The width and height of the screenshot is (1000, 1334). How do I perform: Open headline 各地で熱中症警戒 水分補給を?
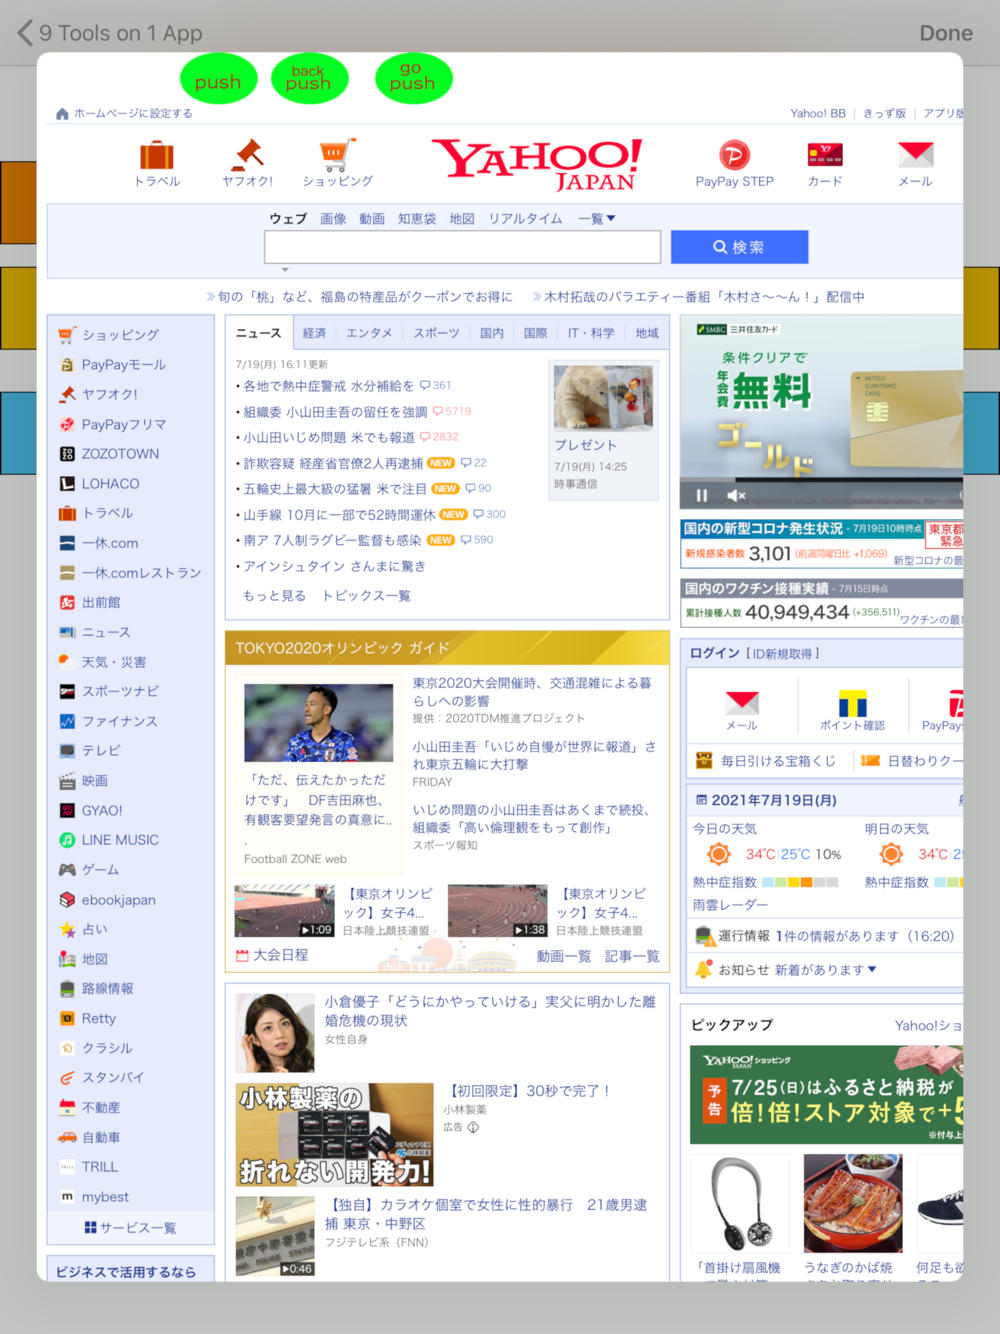(328, 386)
